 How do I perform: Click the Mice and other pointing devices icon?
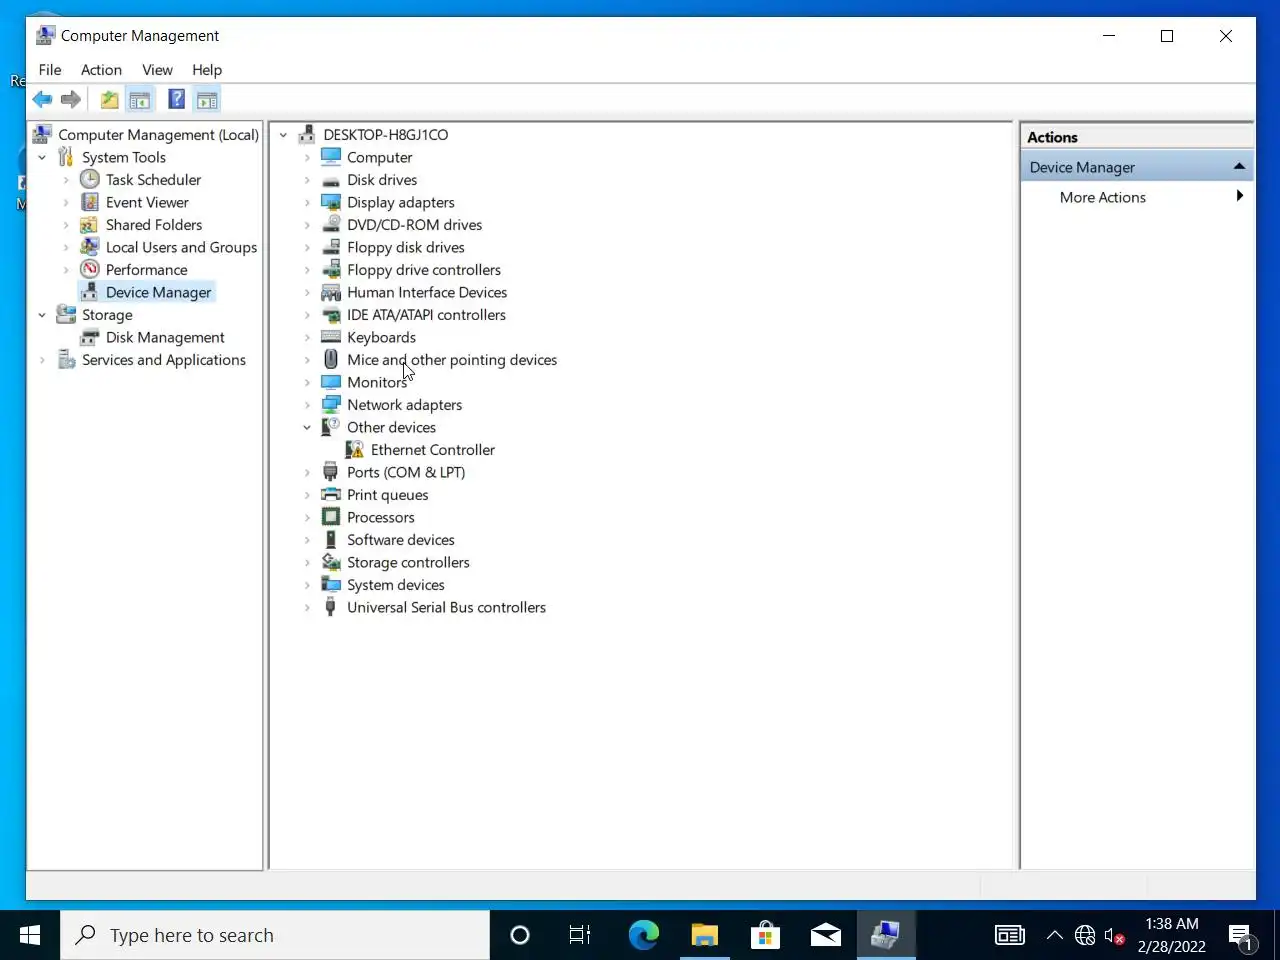[x=331, y=360]
